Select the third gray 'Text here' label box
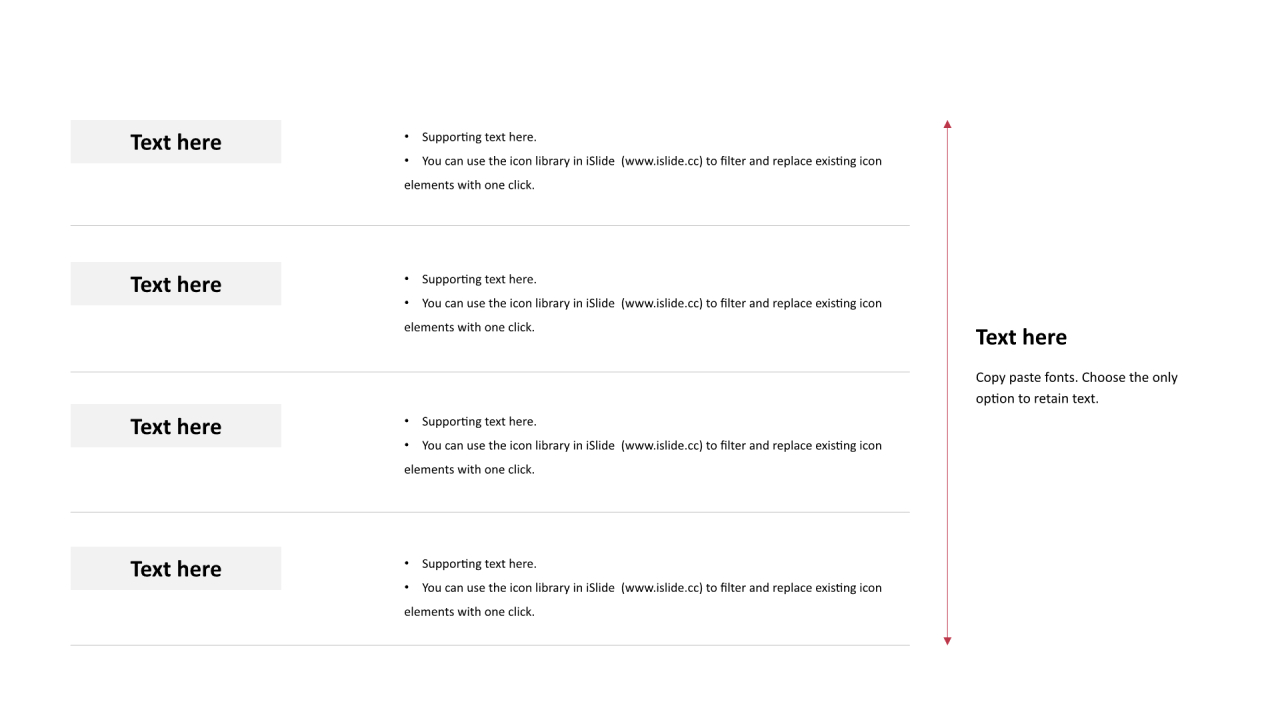 [x=176, y=426]
